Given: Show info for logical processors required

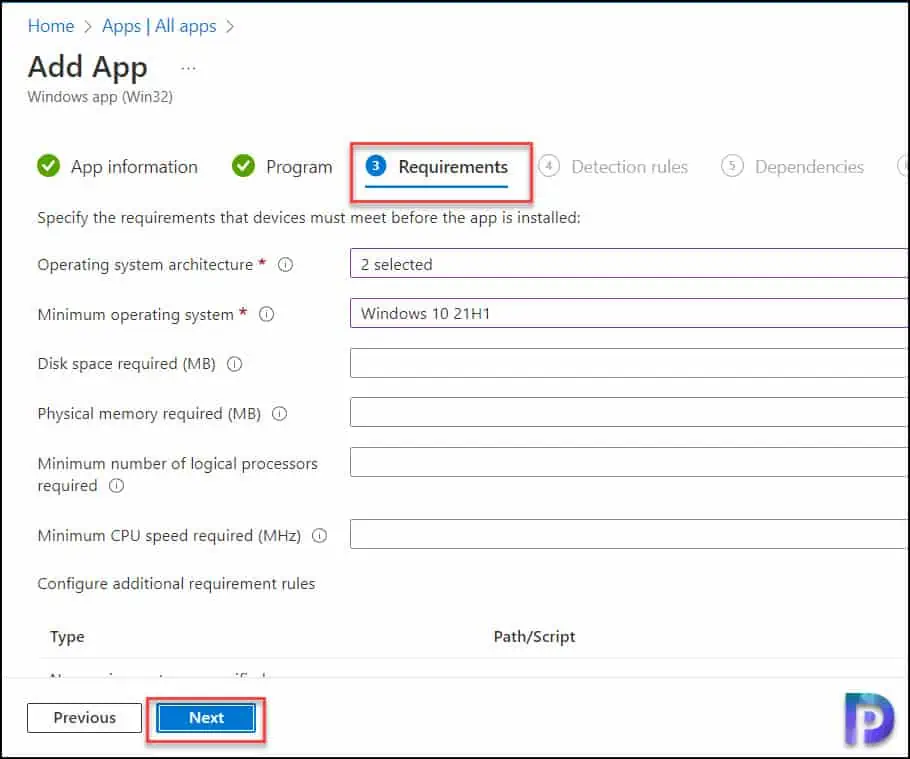Looking at the screenshot, I should point(117,486).
